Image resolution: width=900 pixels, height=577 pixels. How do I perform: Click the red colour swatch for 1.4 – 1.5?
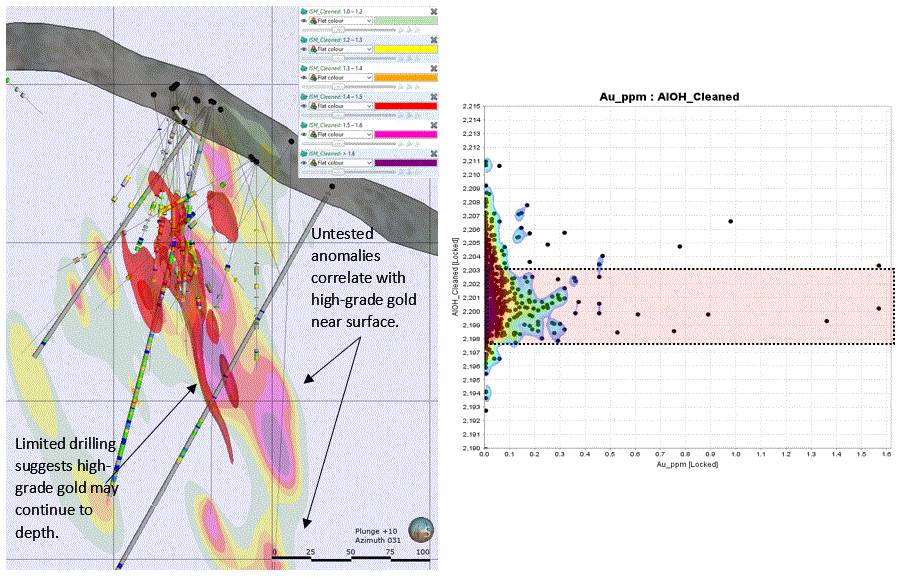407,106
